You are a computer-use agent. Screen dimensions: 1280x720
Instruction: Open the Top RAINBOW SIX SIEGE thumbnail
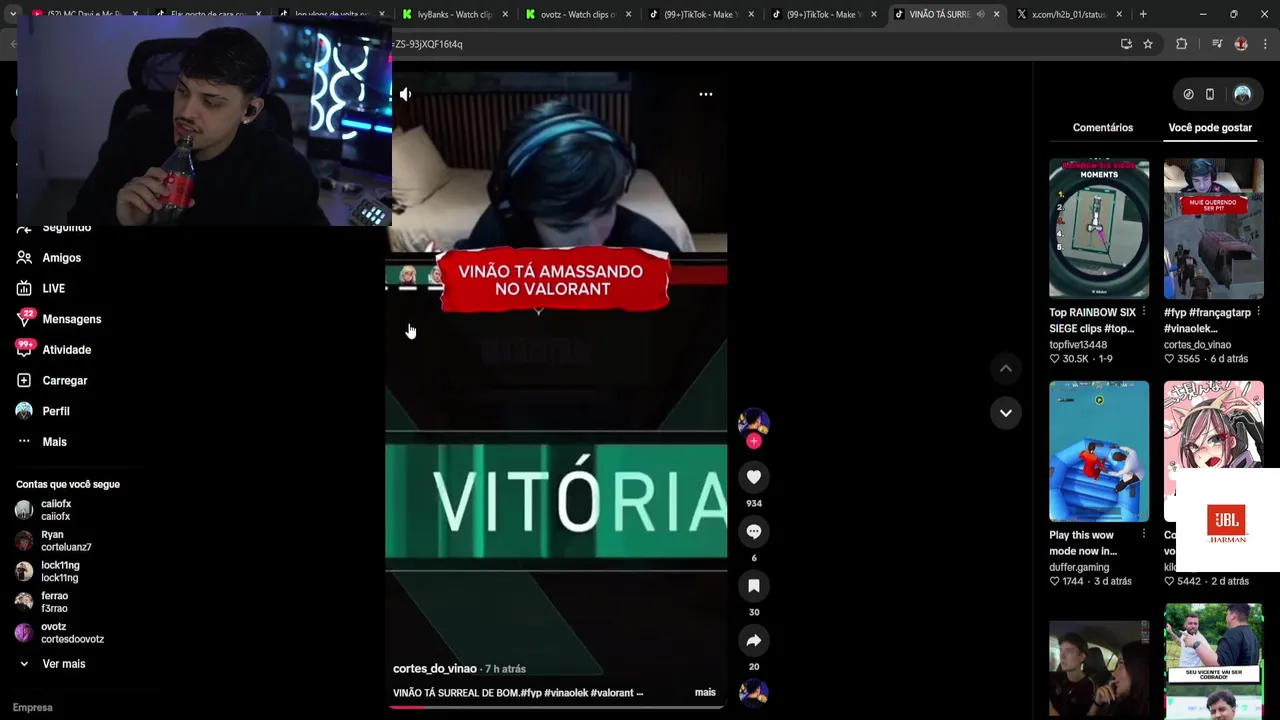pyautogui.click(x=1099, y=228)
